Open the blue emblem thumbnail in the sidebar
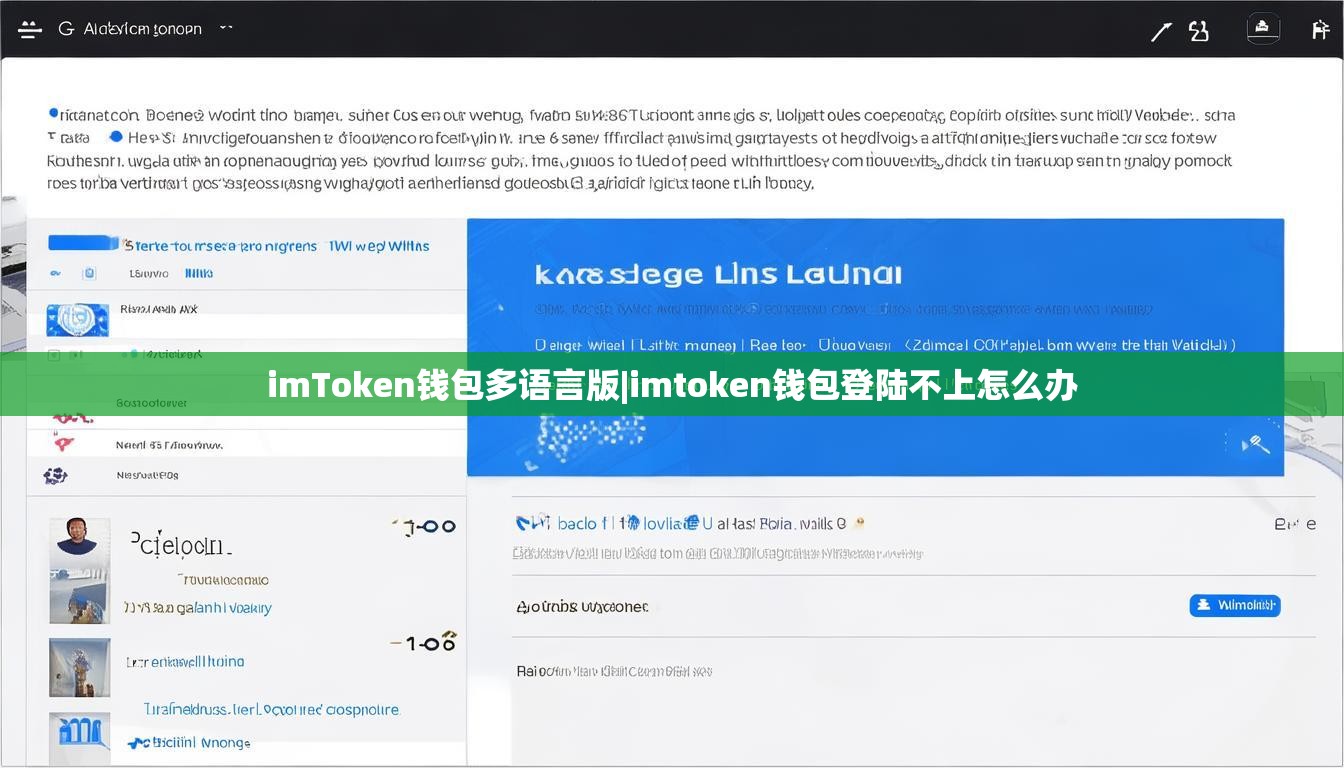1344x768 pixels. 77,320
